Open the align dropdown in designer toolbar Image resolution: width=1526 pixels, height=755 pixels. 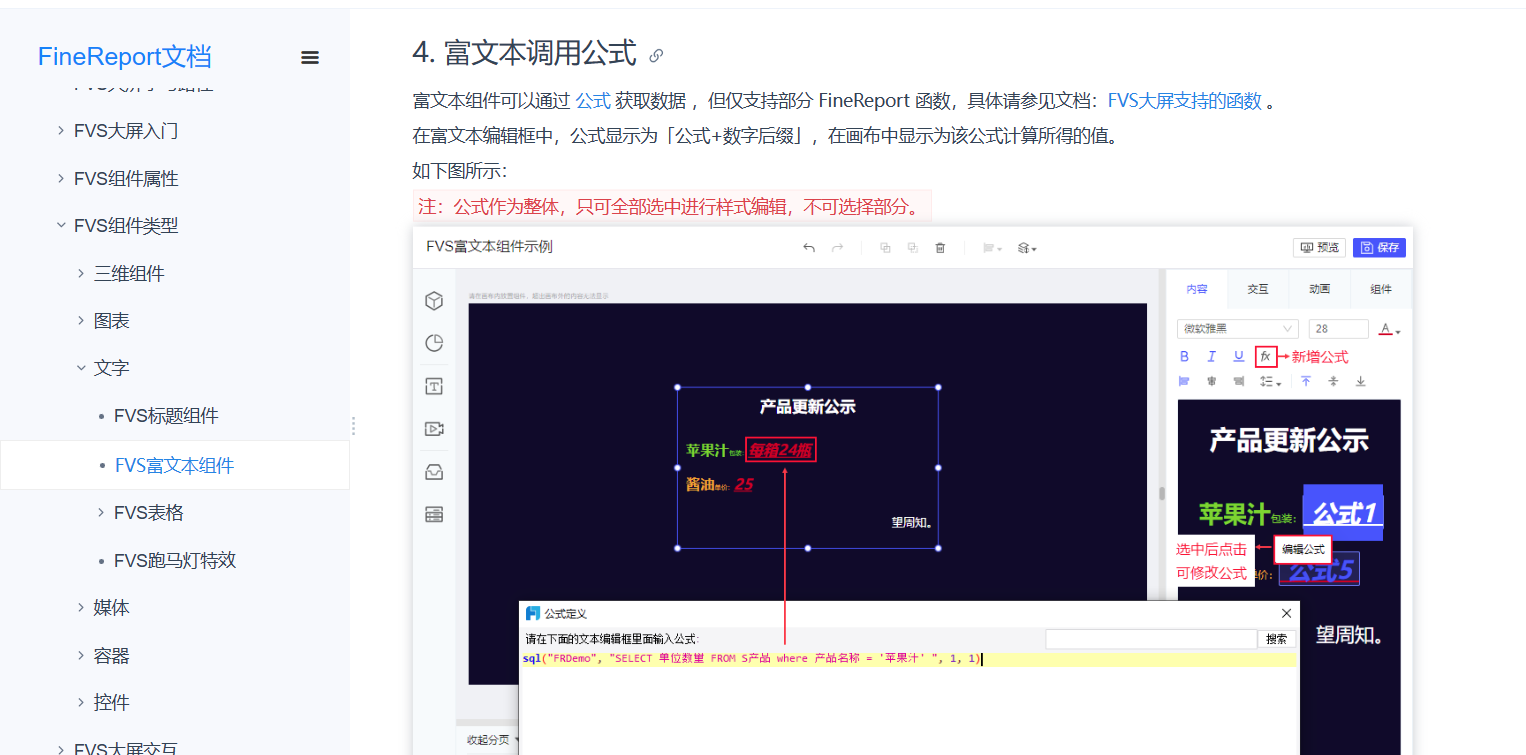[992, 248]
